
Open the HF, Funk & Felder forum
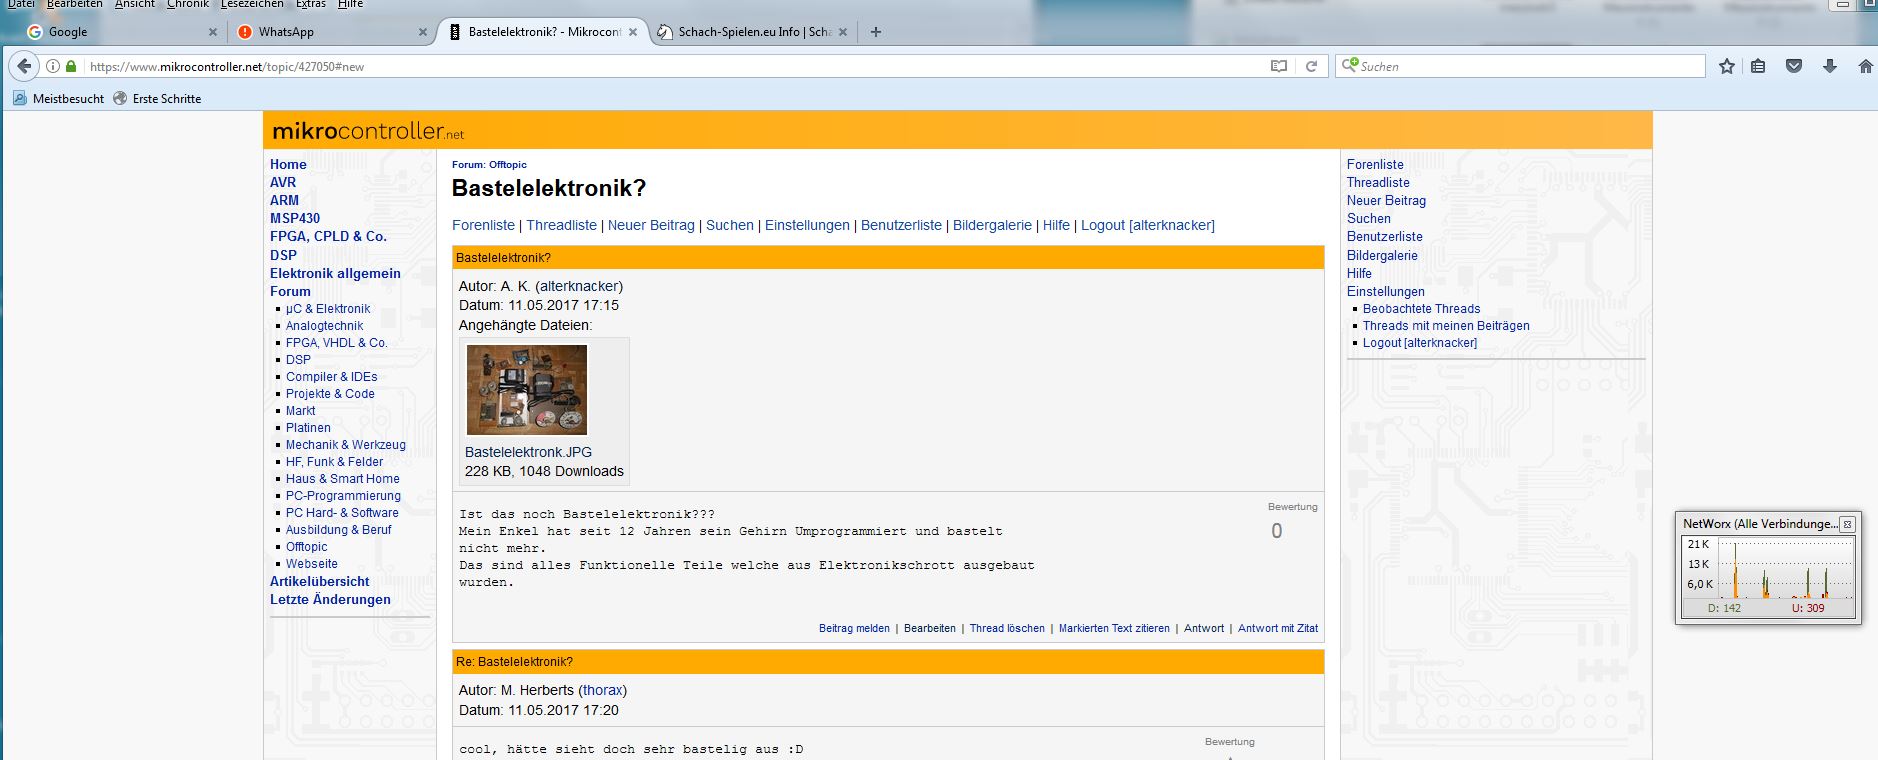334,462
